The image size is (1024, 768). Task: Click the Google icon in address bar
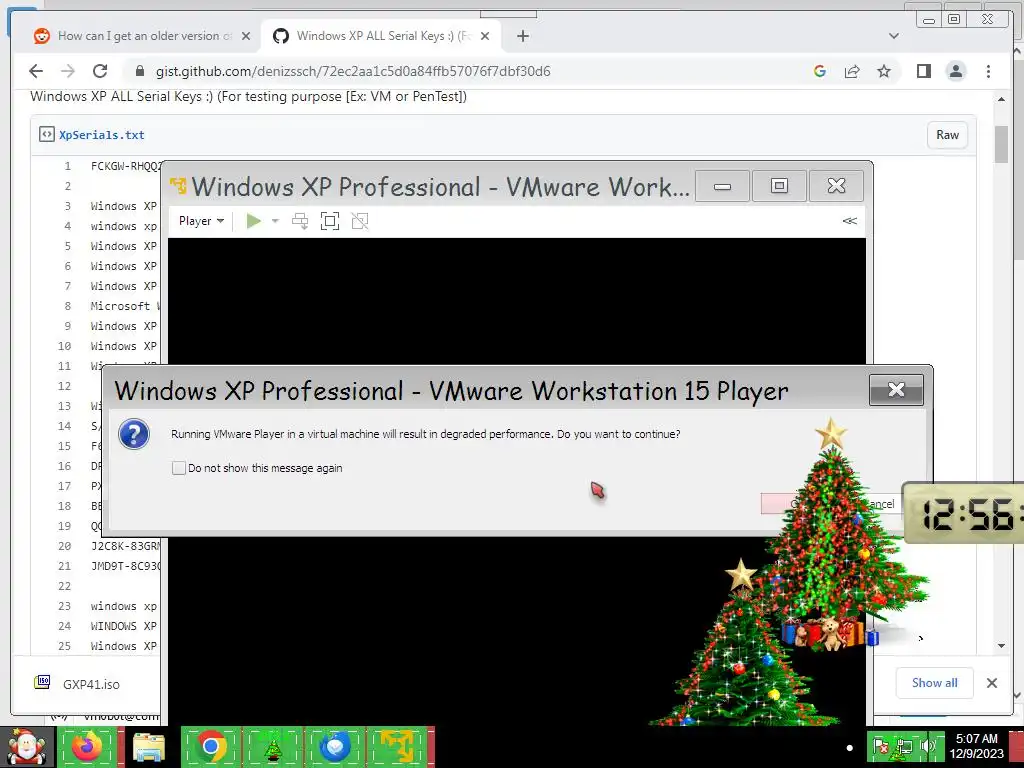pos(820,71)
